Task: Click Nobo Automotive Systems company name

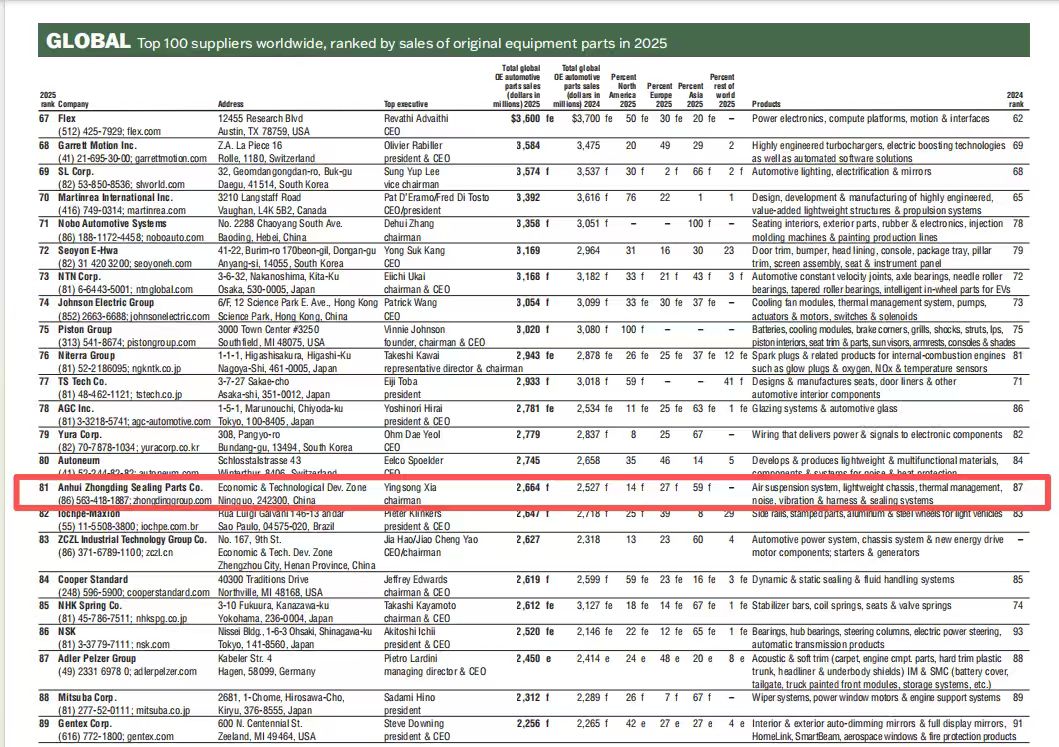Action: point(112,224)
